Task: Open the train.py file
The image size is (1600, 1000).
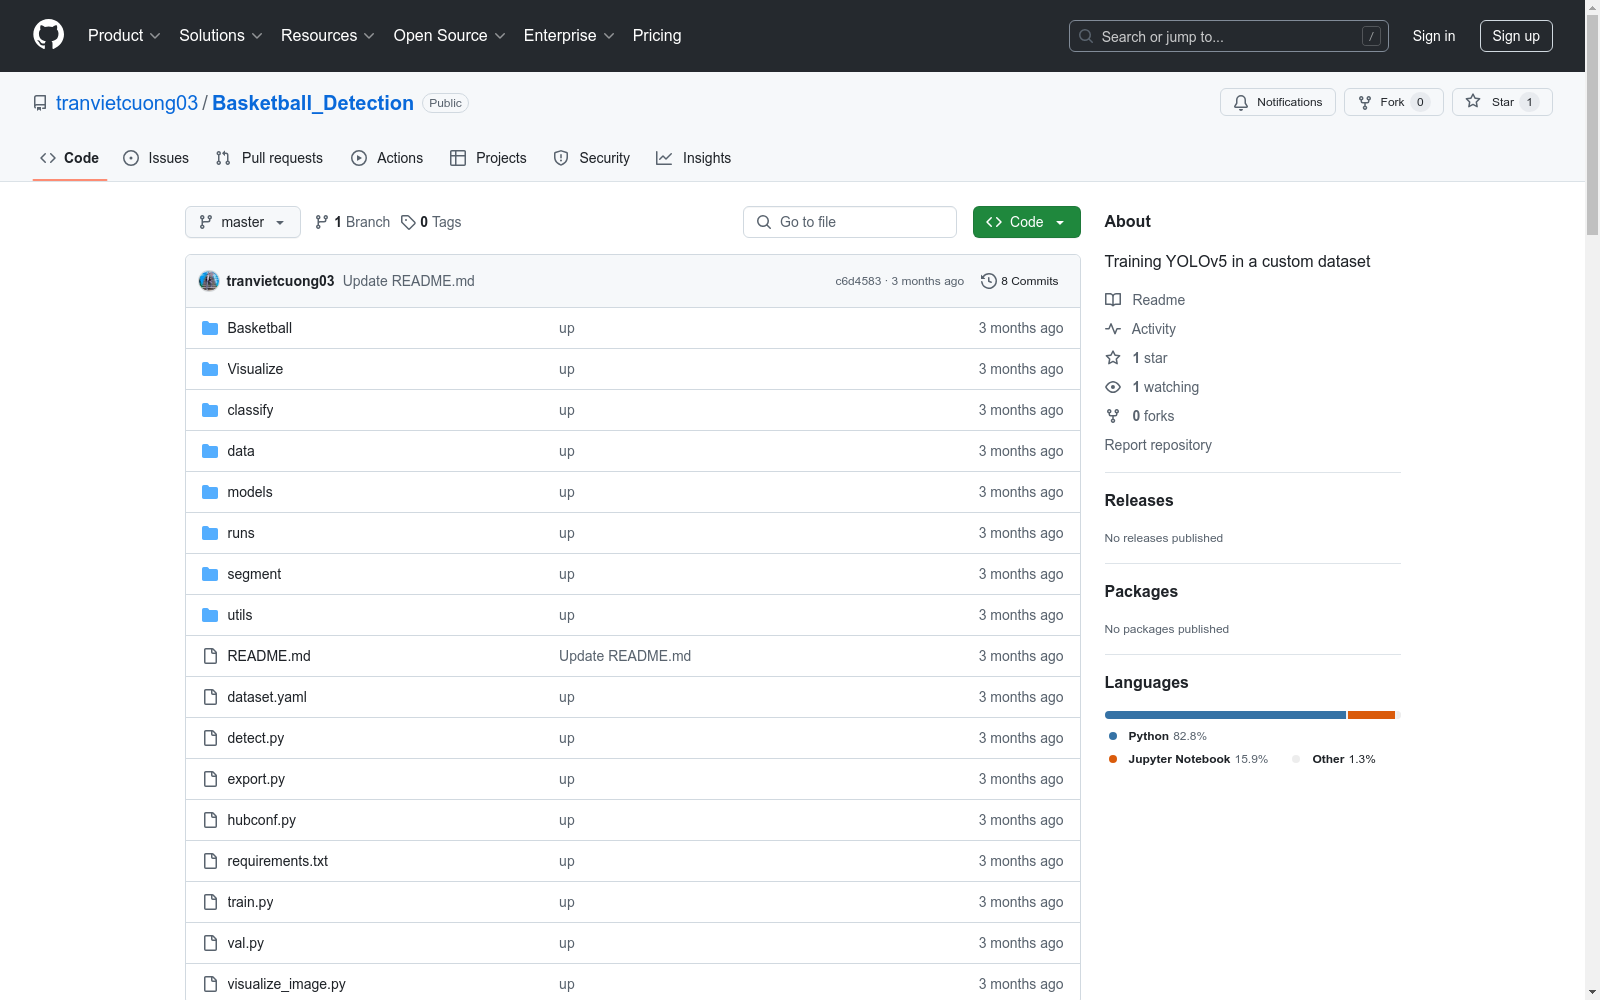Action: click(250, 902)
